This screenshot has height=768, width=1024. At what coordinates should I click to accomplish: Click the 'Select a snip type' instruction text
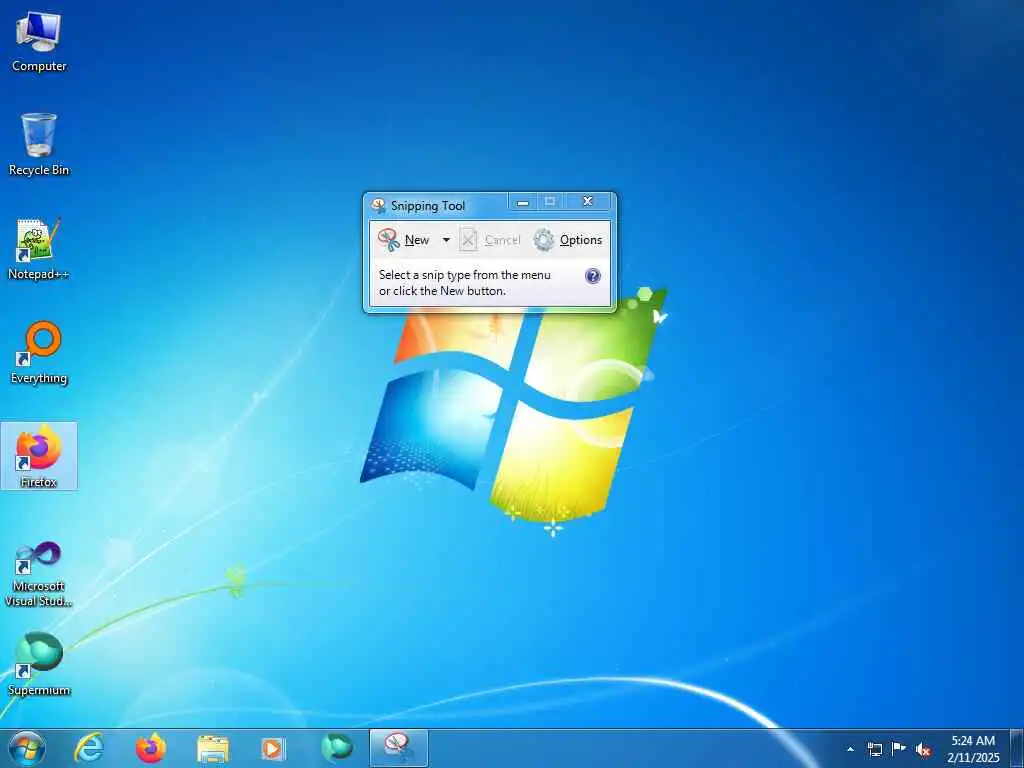pyautogui.click(x=464, y=283)
